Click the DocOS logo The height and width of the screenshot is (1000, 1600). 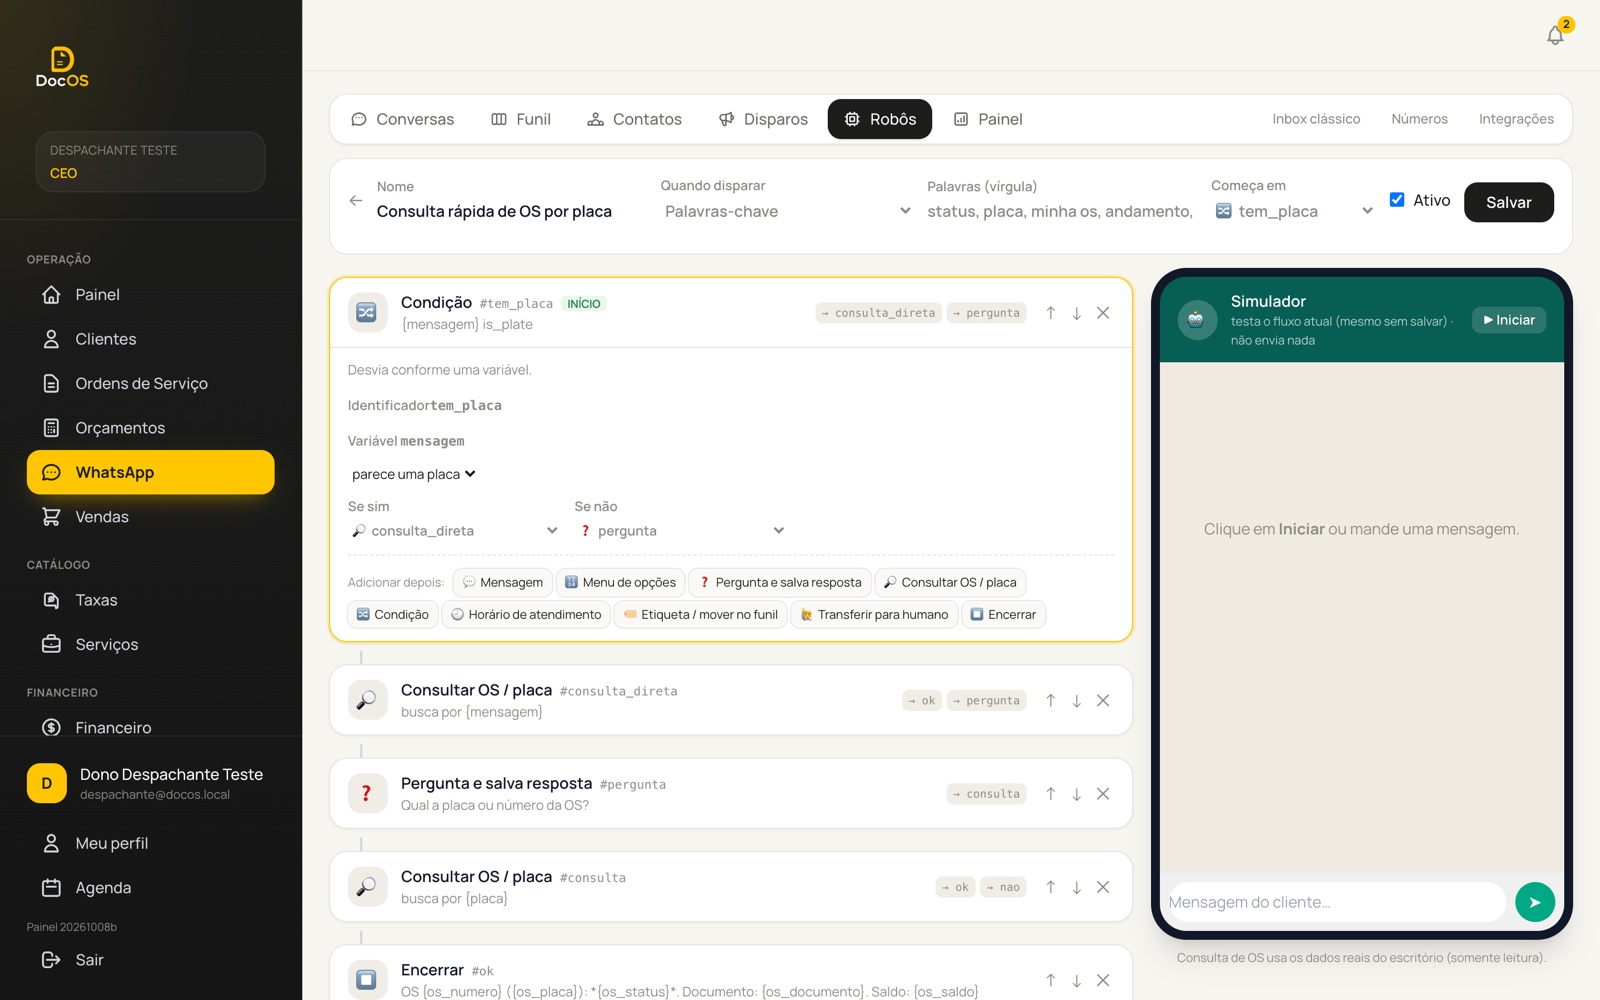[x=62, y=68]
